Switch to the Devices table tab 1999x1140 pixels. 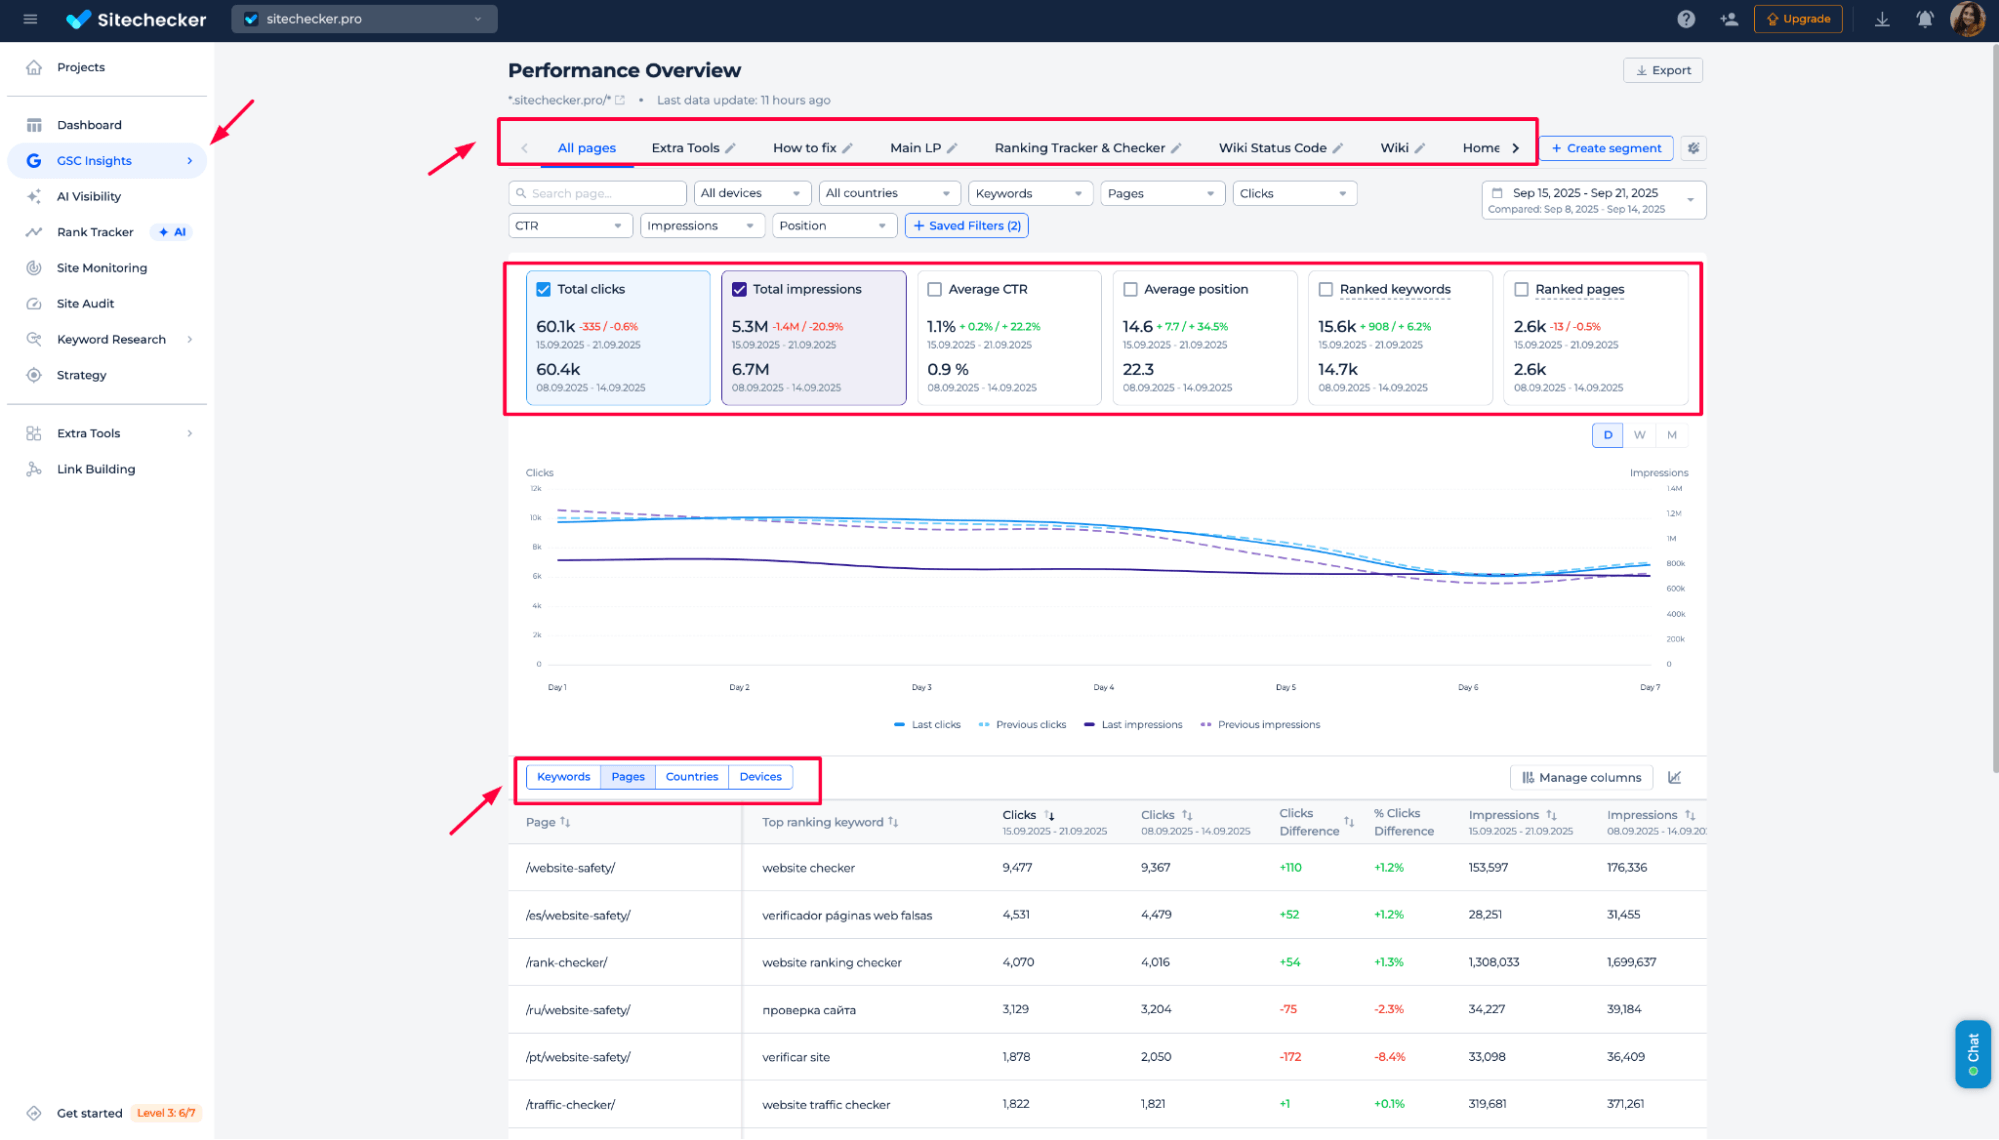[760, 777]
